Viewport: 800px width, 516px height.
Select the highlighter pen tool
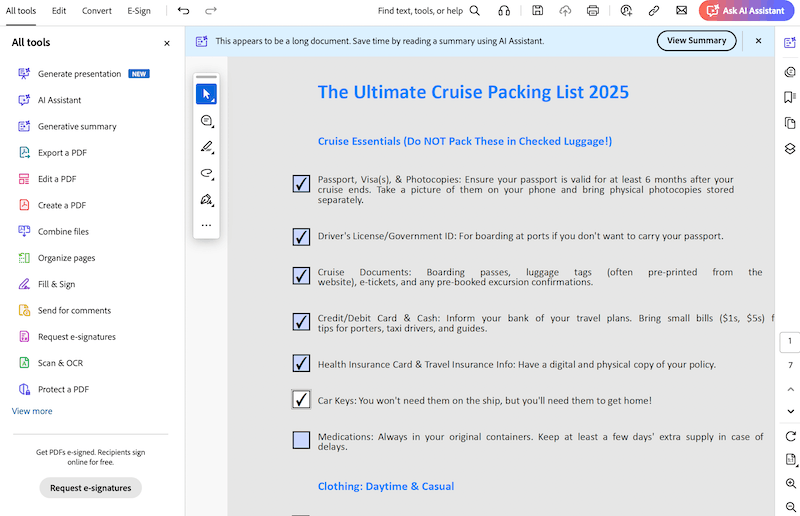[206, 147]
